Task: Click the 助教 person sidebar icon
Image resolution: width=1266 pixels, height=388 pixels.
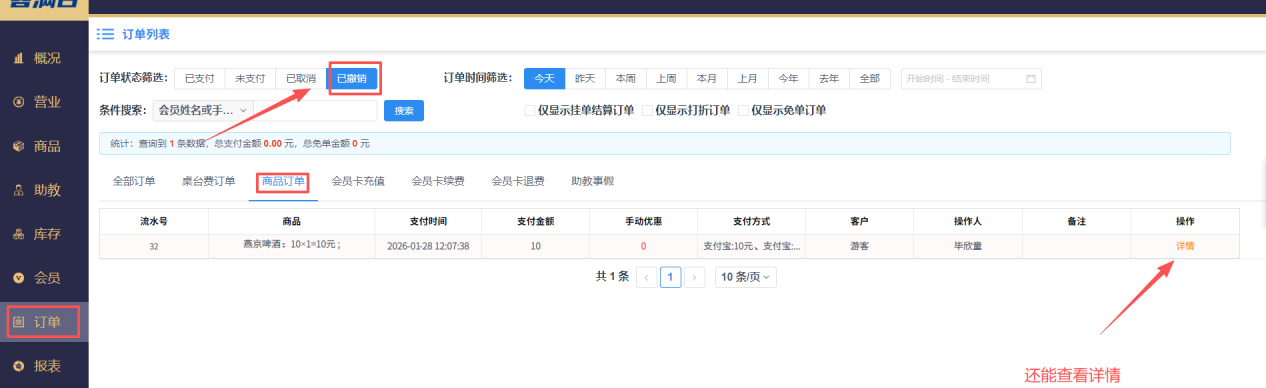Action: (x=19, y=190)
